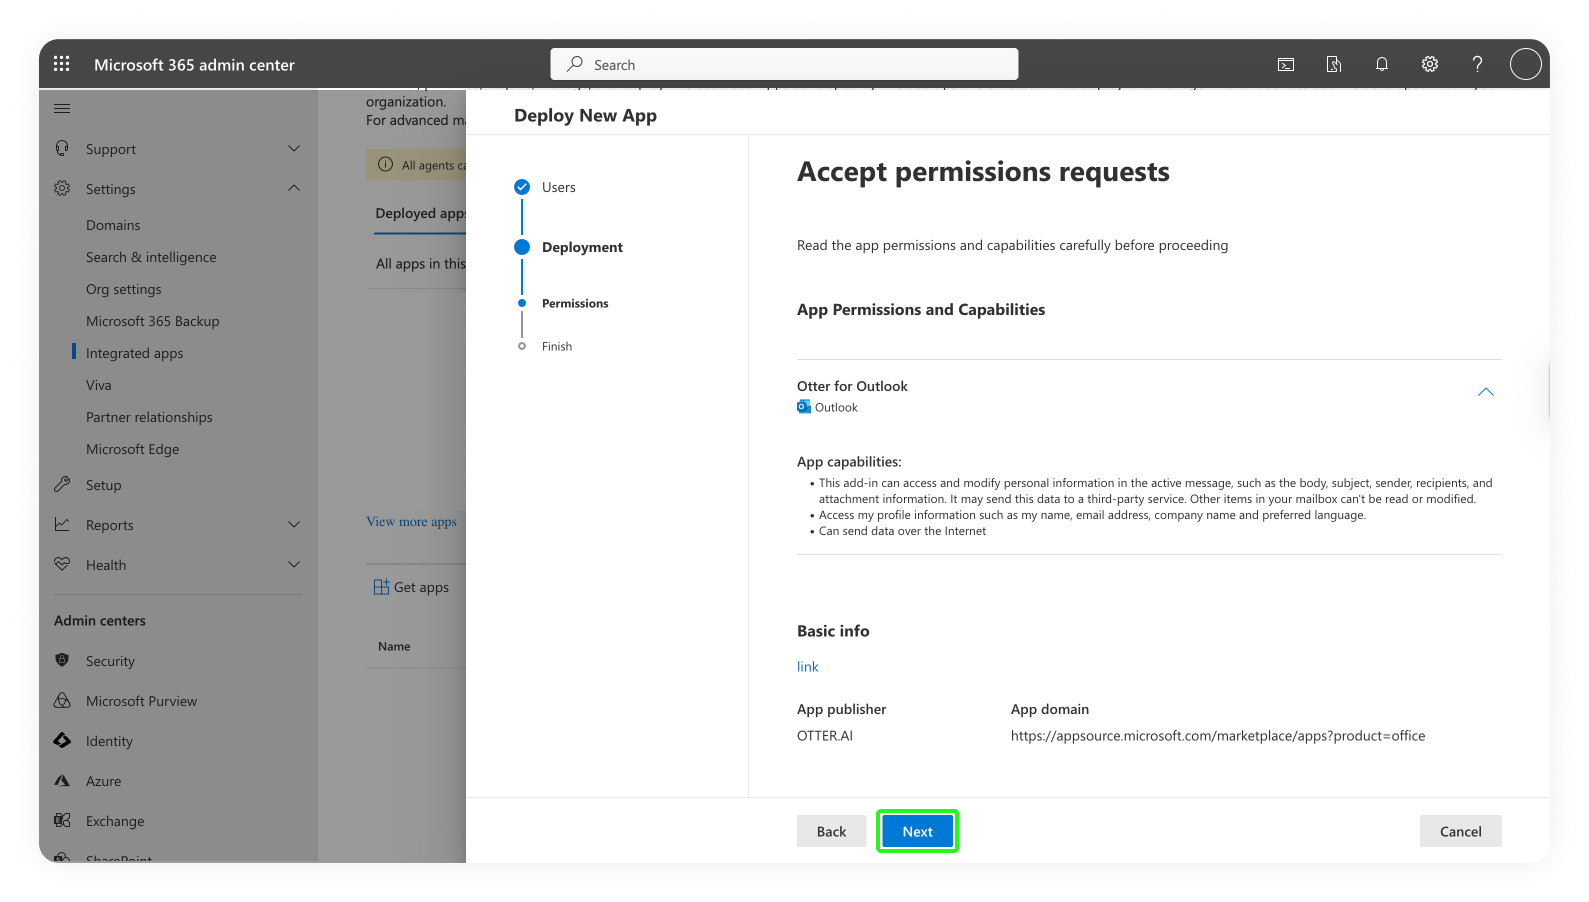Toggle the hamburger navigation menu
Screen dimensions: 1589x902
point(62,108)
